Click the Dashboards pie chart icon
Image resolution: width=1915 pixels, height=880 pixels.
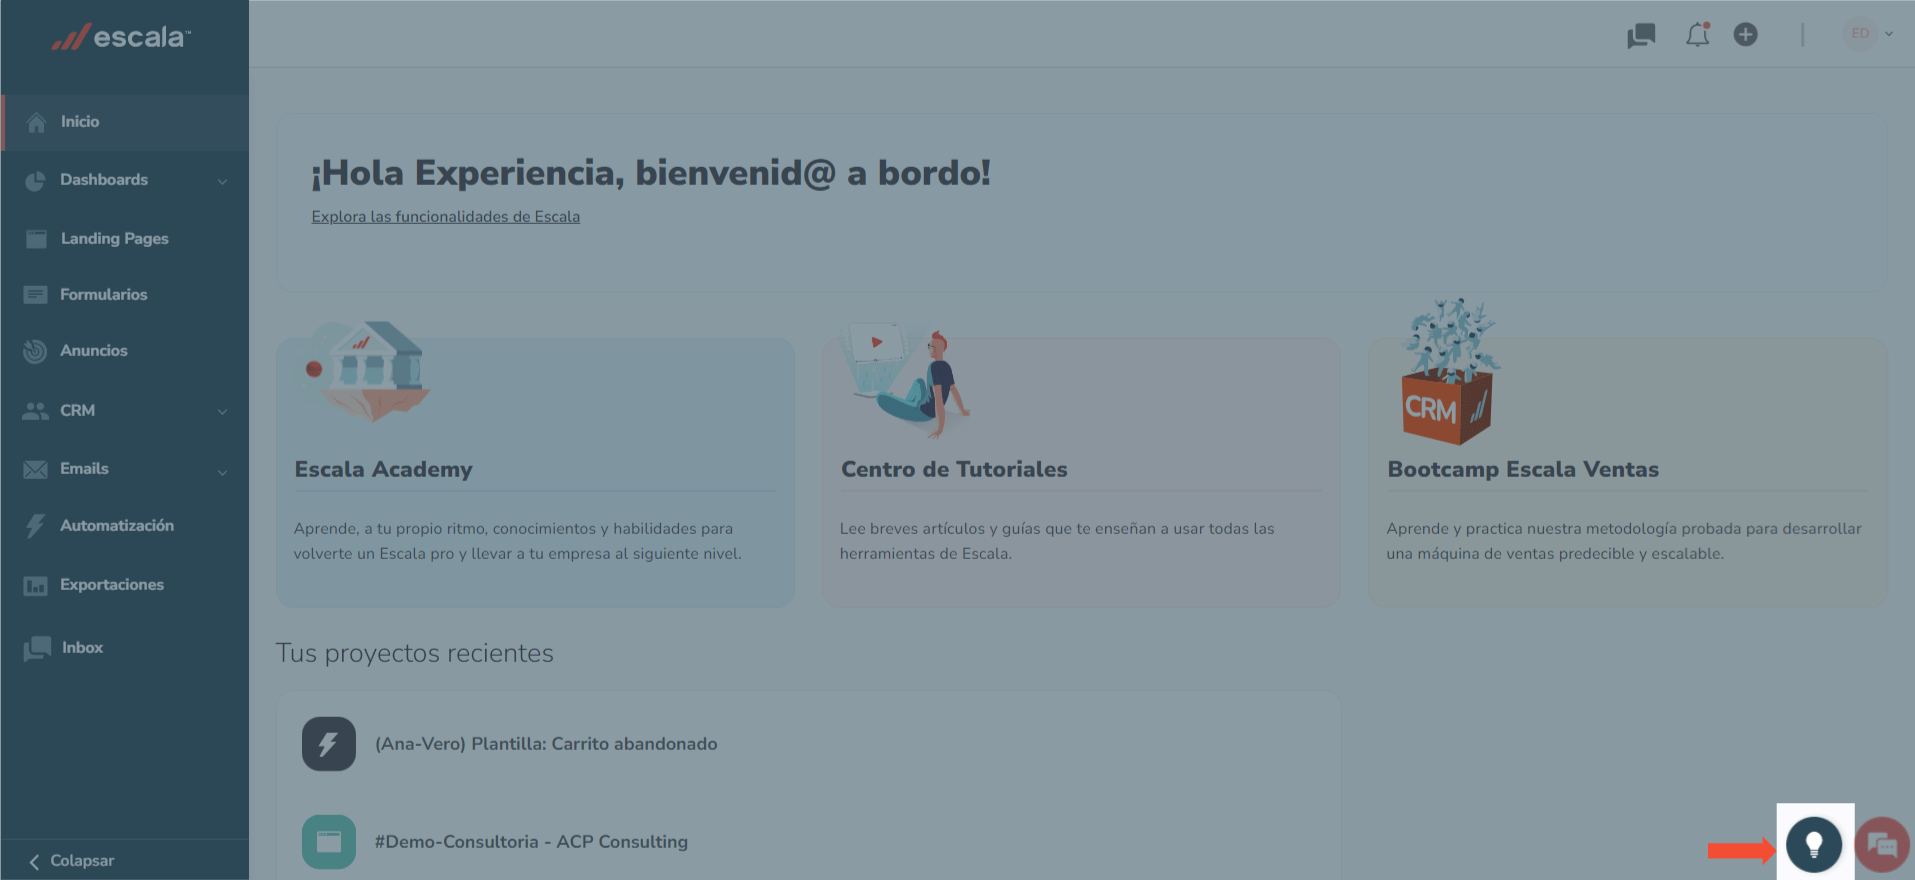pyautogui.click(x=35, y=180)
